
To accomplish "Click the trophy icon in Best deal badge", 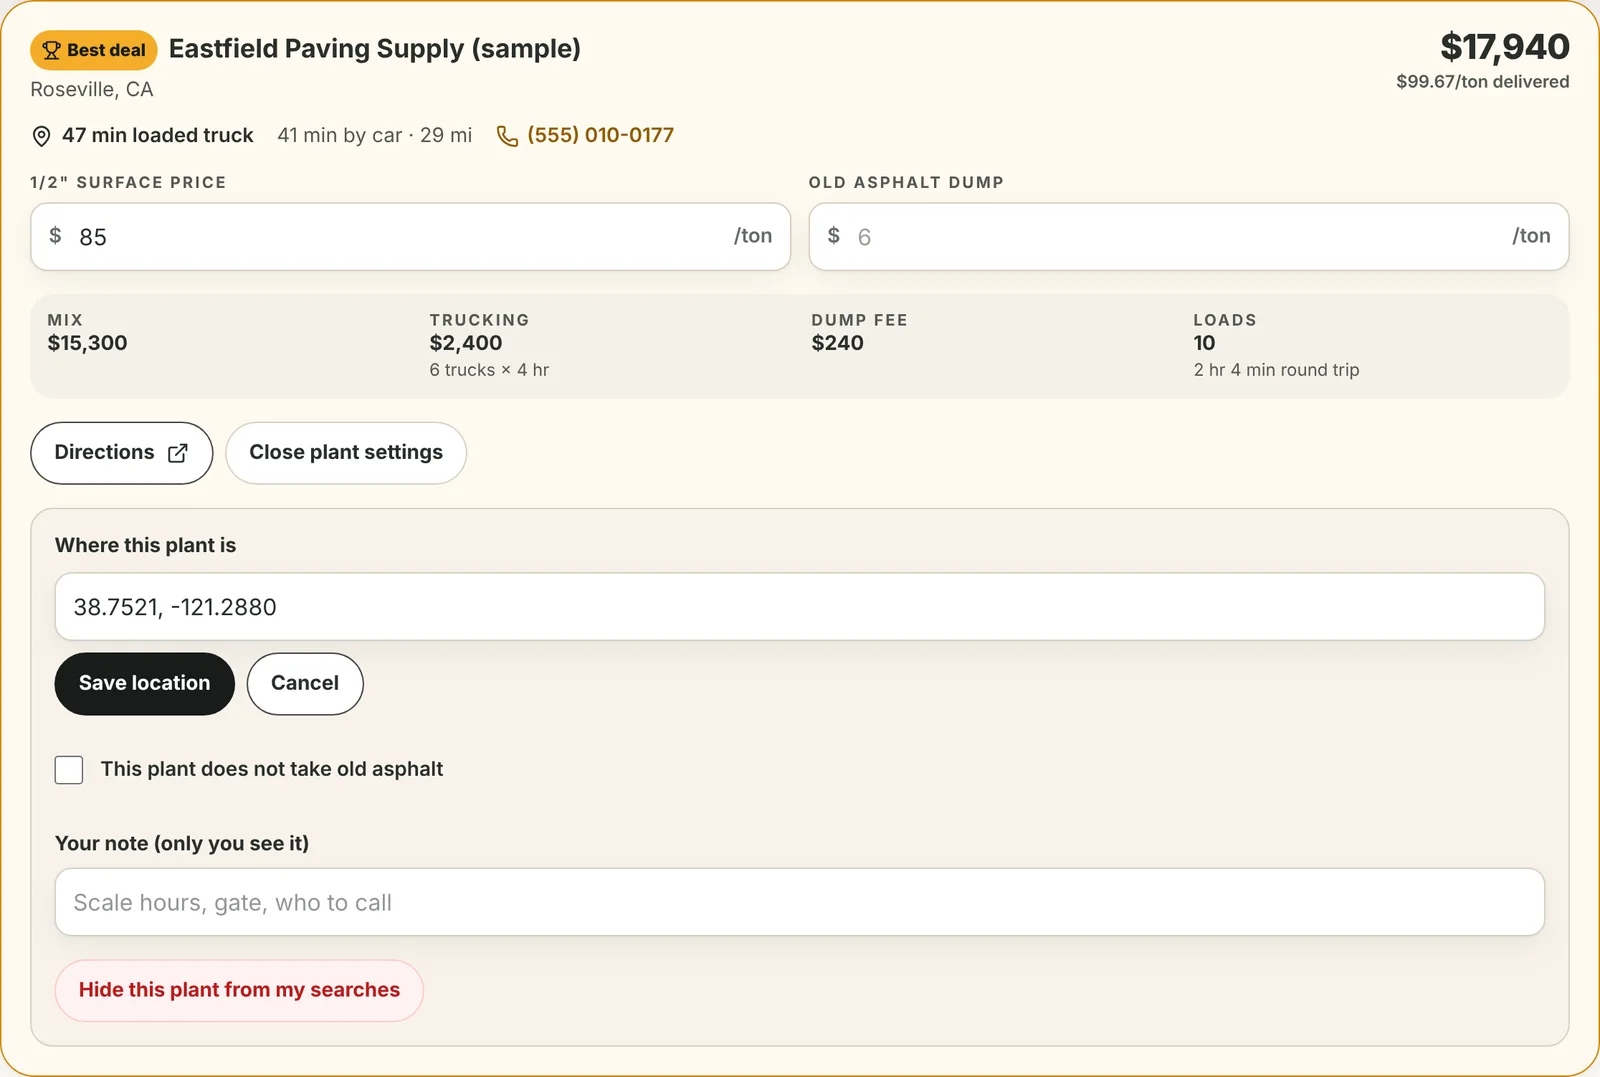I will [52, 50].
